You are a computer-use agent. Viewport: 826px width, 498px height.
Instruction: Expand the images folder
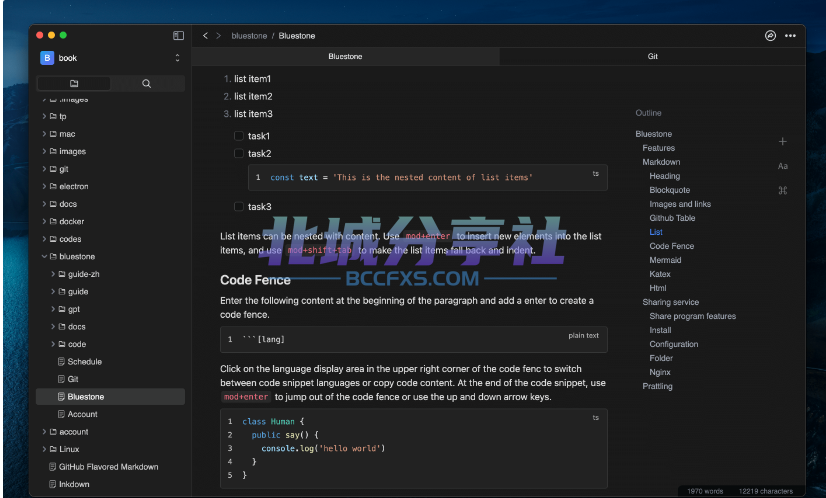pos(44,151)
